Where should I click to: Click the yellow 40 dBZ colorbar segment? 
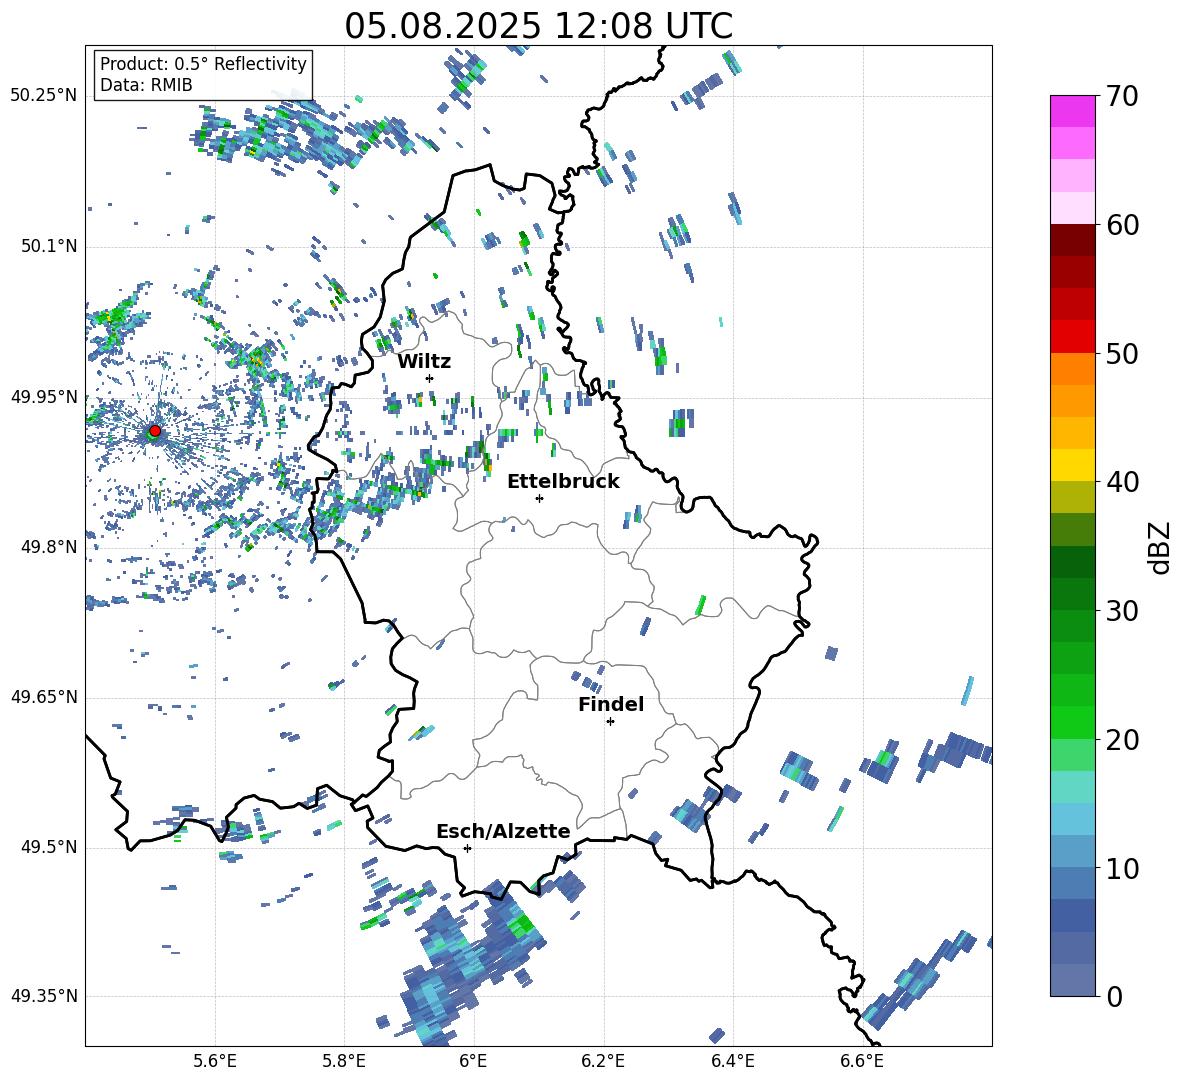pos(1072,465)
